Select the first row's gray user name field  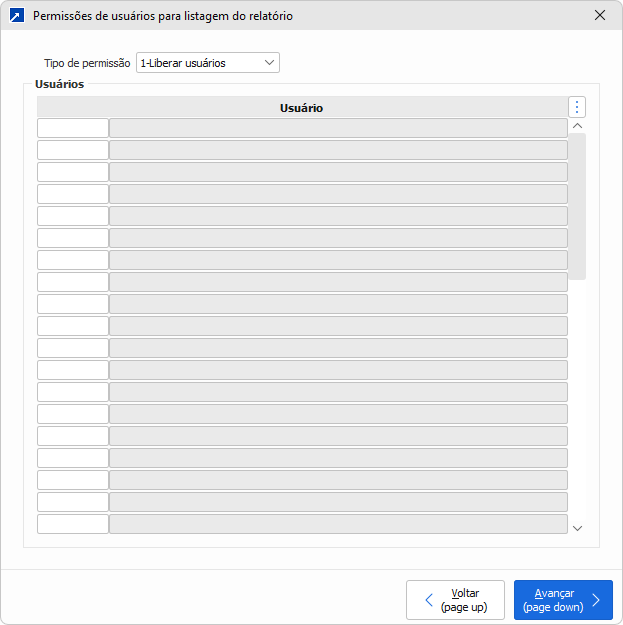tap(338, 128)
